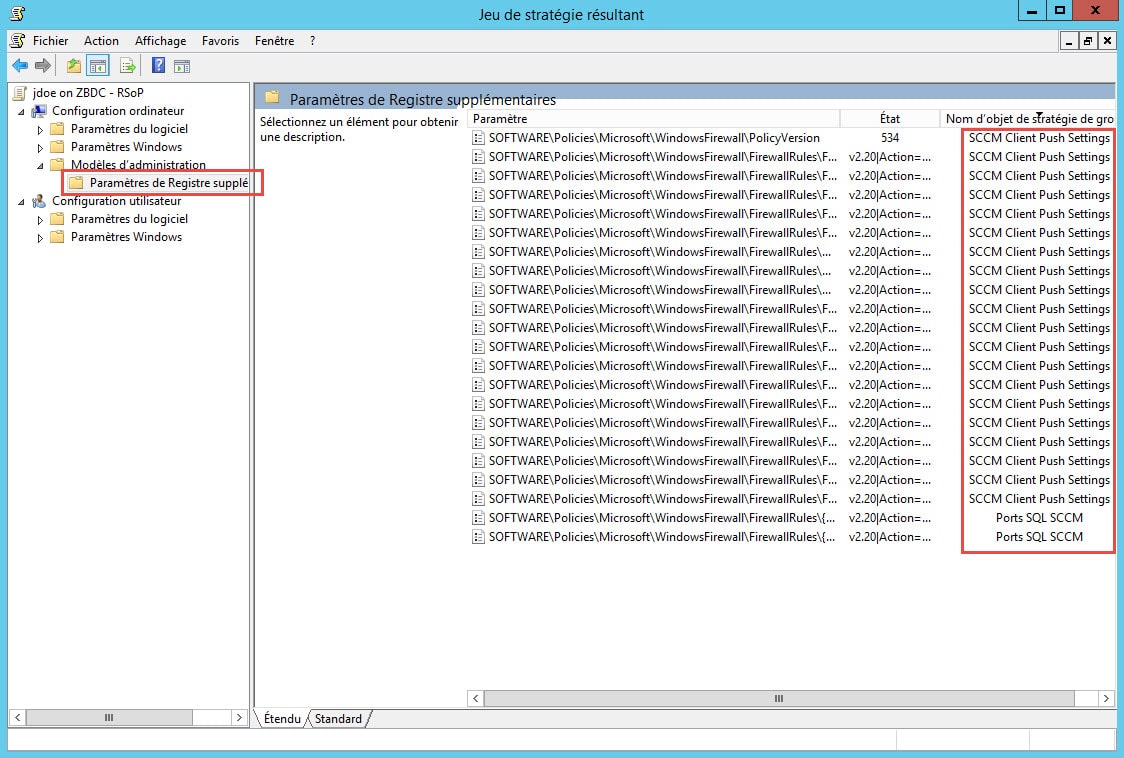
Task: Close the inner console child window
Action: 1107,41
